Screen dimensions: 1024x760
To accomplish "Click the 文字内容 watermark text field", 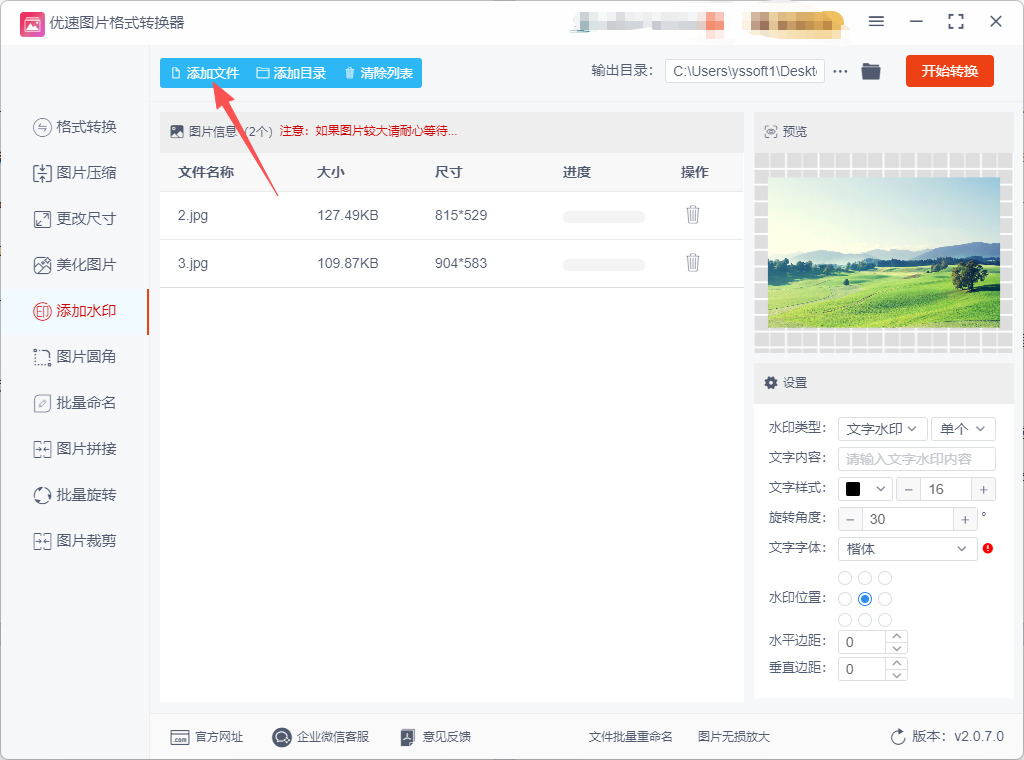I will tap(916, 459).
